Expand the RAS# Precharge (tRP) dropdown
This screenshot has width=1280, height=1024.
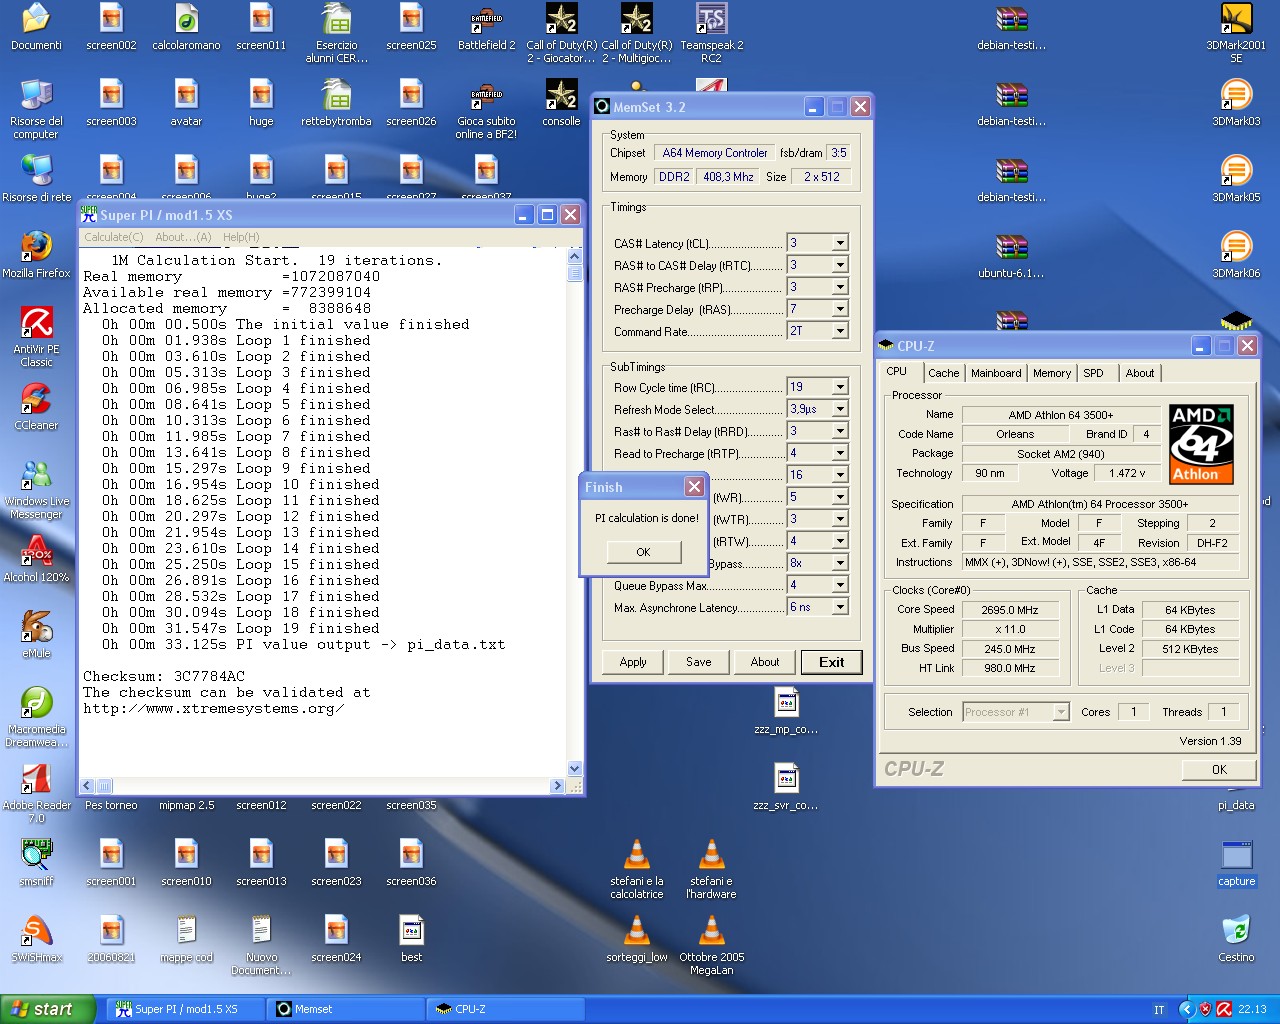pyautogui.click(x=840, y=287)
